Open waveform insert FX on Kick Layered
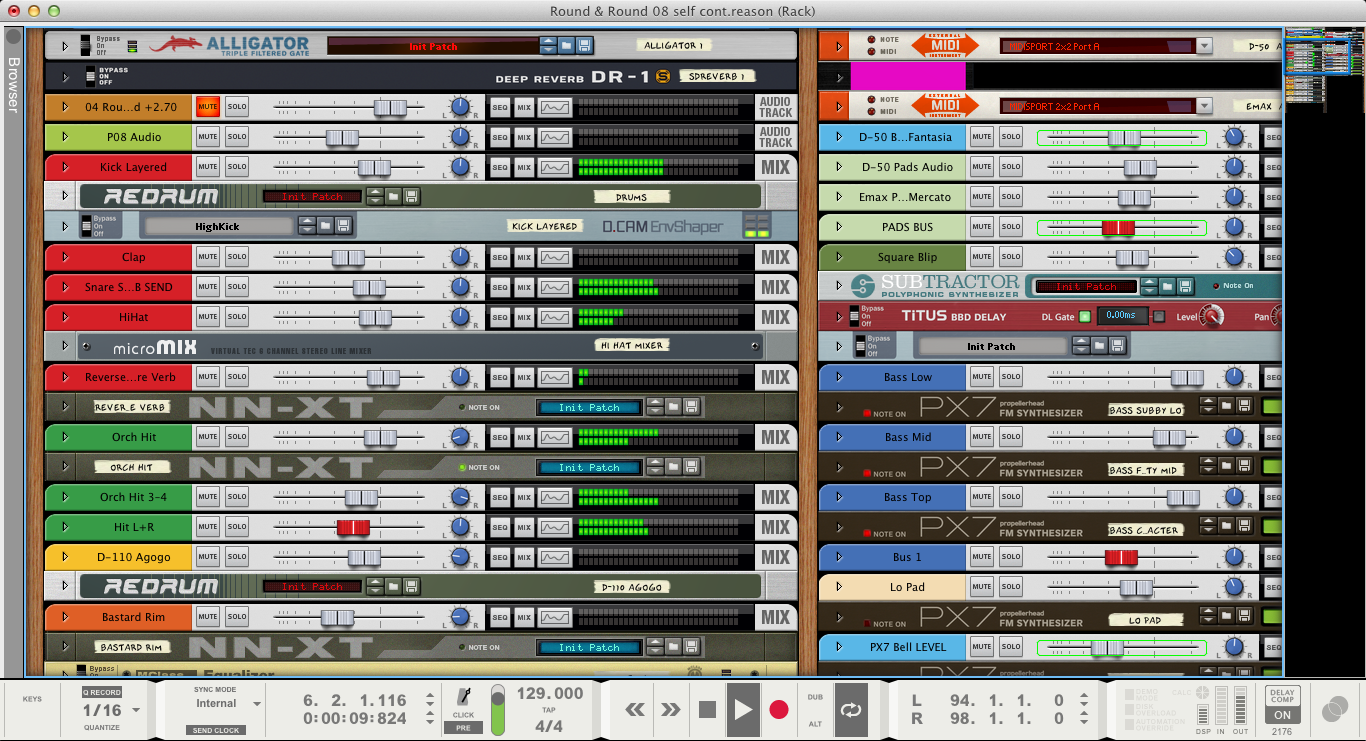 555,167
